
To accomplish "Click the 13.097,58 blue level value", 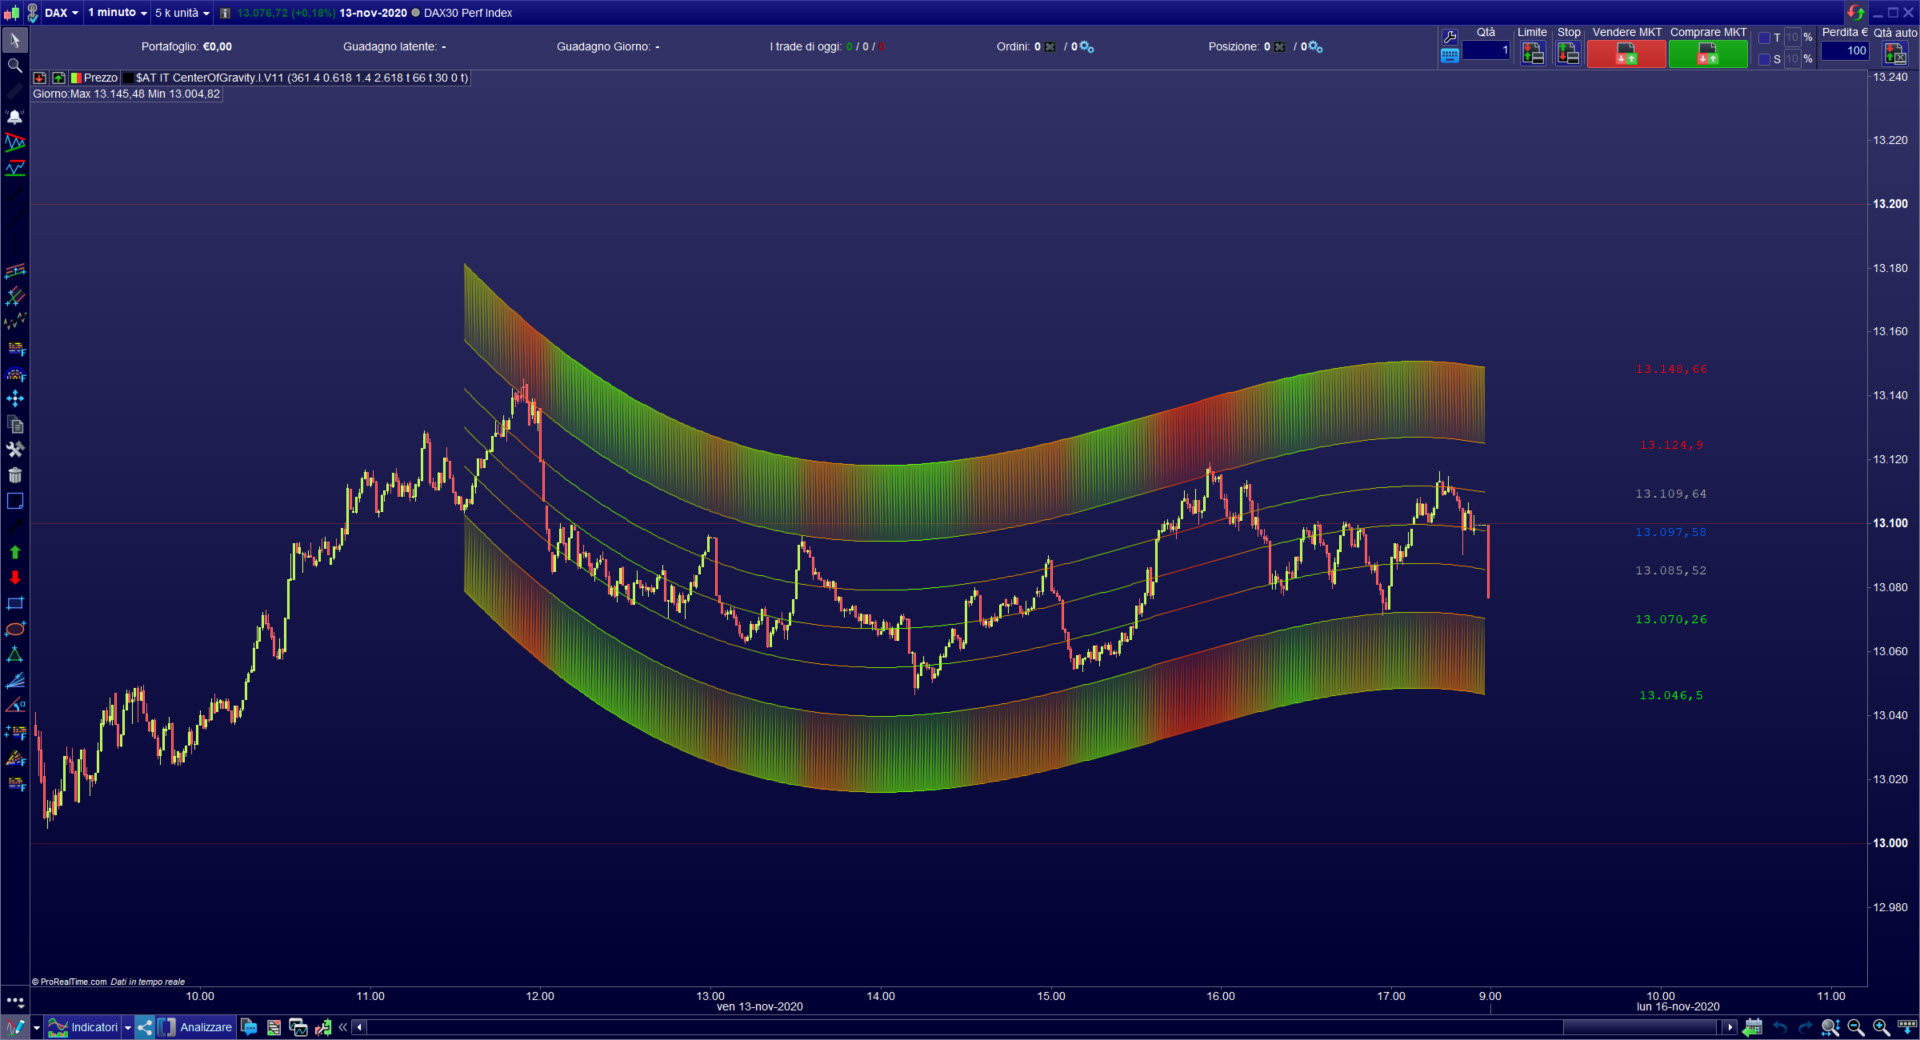I will click(1671, 532).
